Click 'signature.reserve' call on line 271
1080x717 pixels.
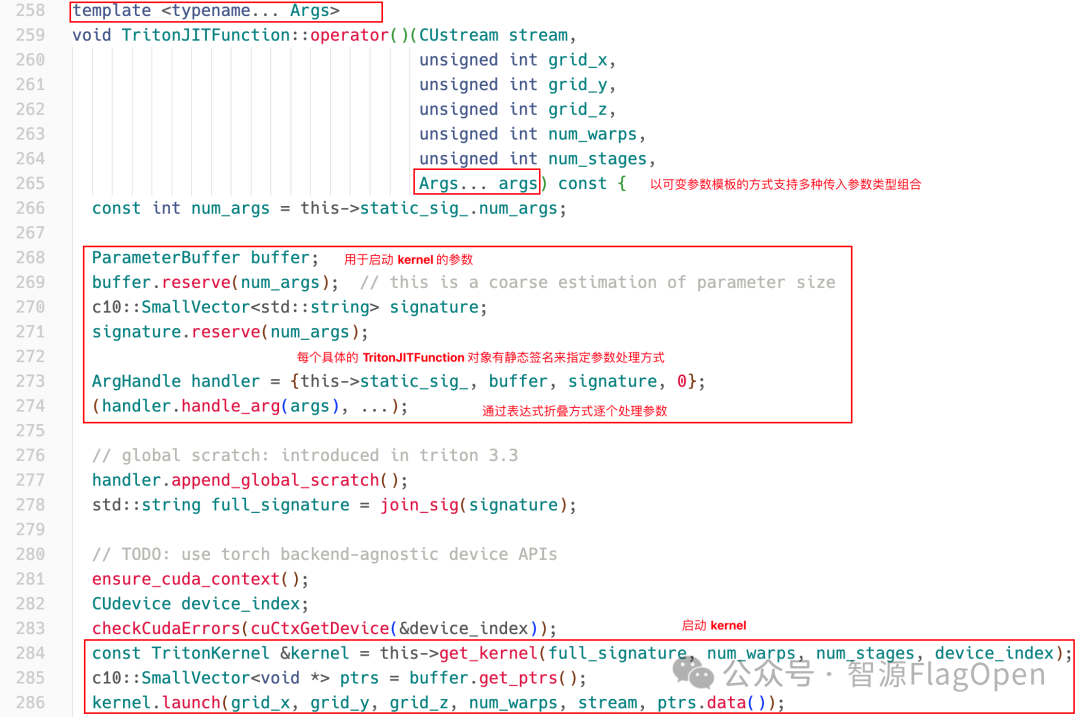pos(176,332)
